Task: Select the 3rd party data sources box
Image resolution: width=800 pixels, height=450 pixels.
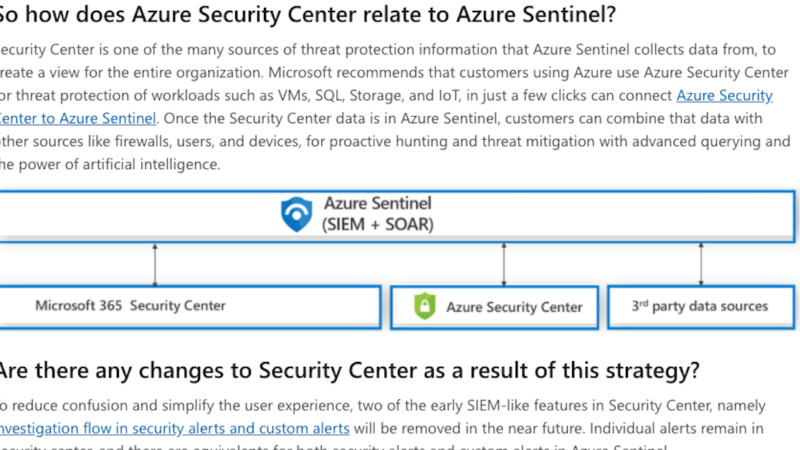Action: point(701,307)
